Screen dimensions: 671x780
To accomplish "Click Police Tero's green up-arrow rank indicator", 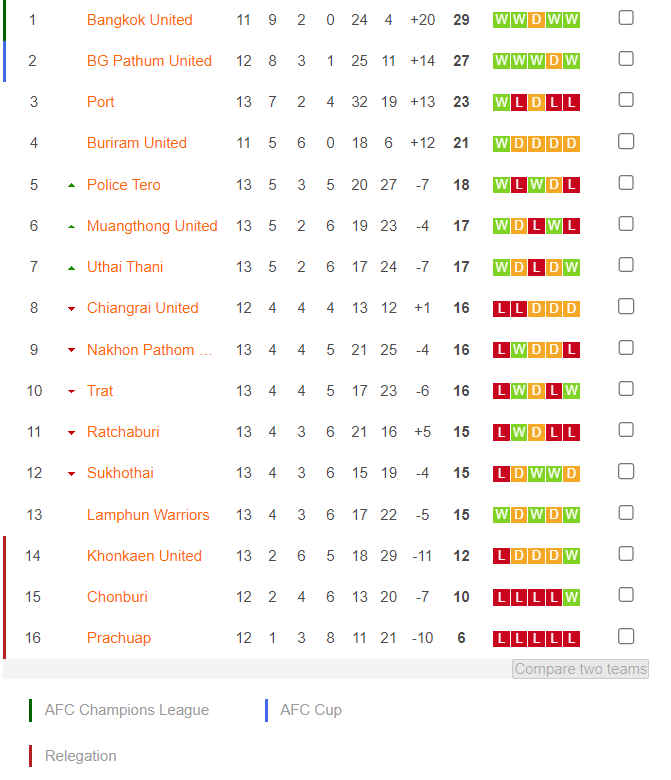I will (x=72, y=186).
